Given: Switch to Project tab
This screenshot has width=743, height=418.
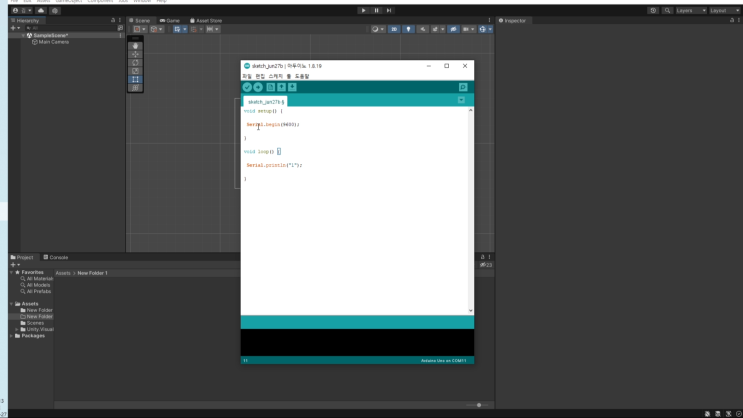Looking at the screenshot, I should pos(22,257).
